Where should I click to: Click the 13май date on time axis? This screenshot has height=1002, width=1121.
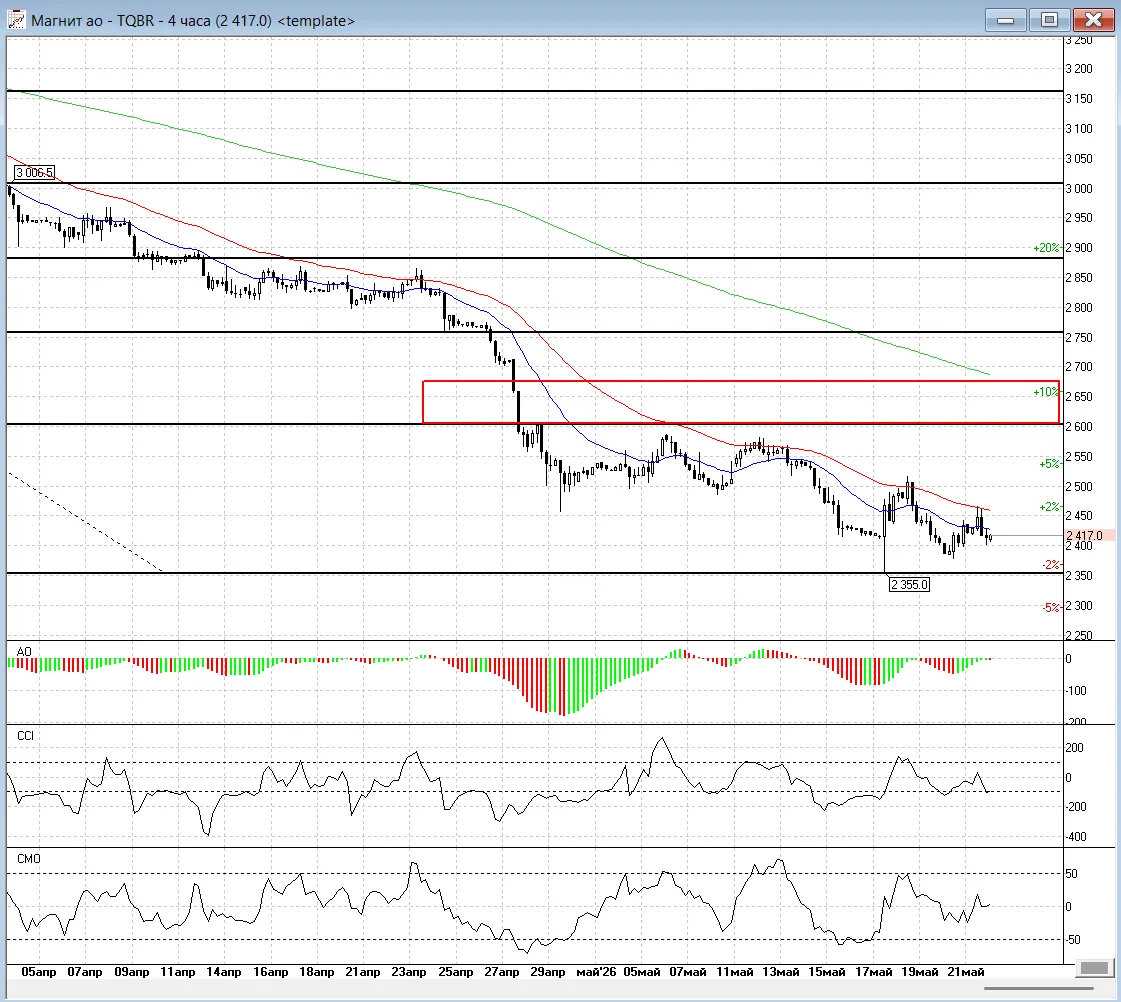tap(781, 972)
